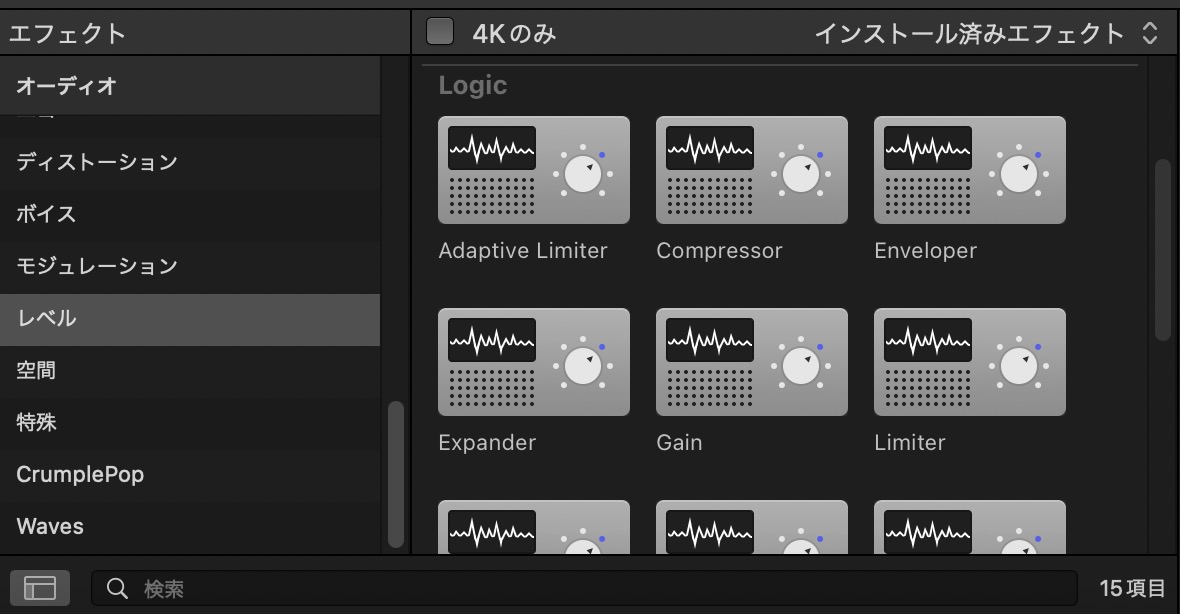Screen dimensions: 1180x614
Task: Open the インストール済みエフェクト dropdown
Action: click(985, 33)
